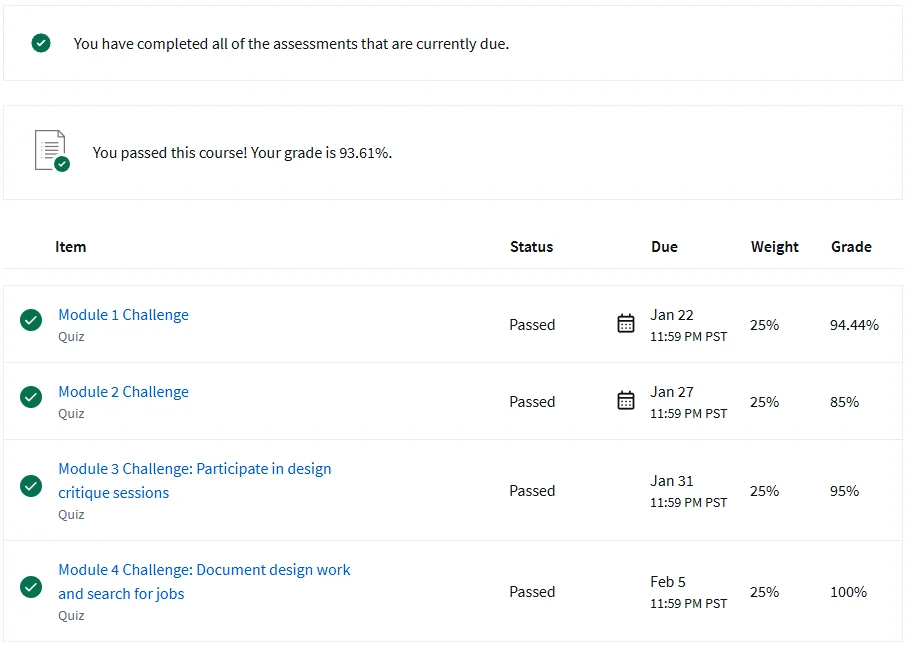
Task: Click the Feb 5 due date
Action: pos(668,582)
